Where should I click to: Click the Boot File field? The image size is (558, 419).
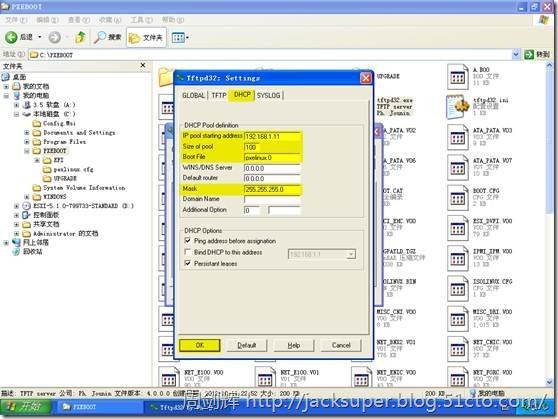272,157
